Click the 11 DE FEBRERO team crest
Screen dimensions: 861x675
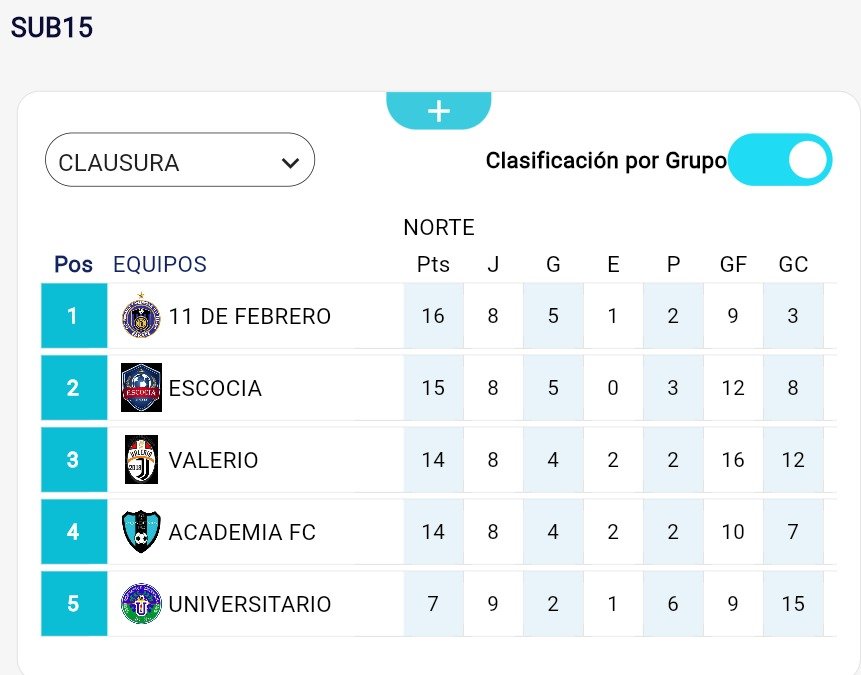141,316
